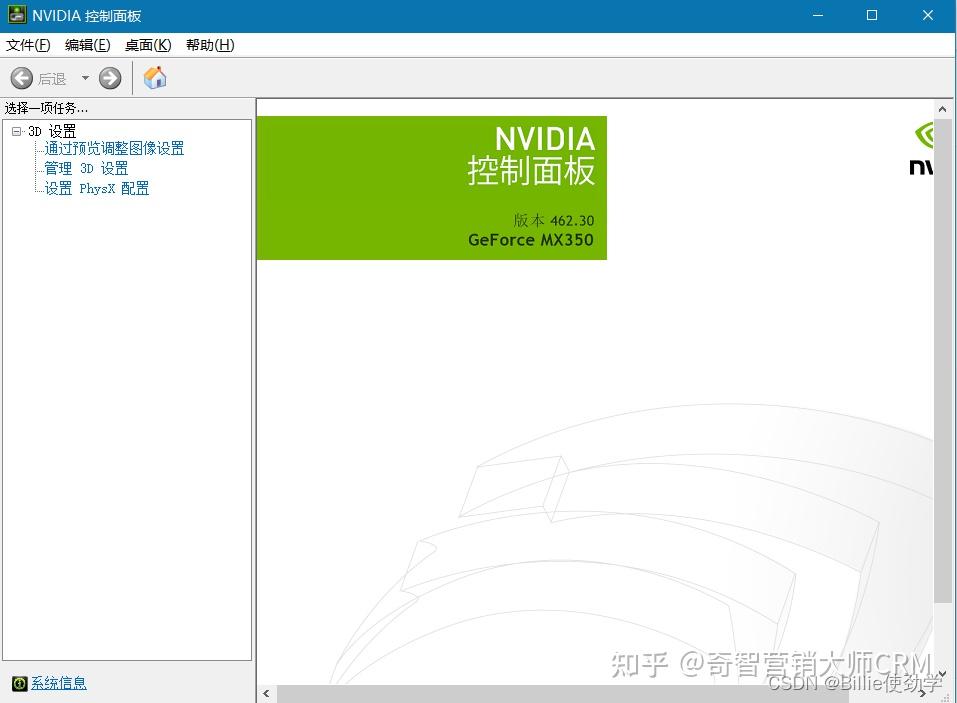Open the 系统信息 link
The height and width of the screenshot is (703, 957).
[58, 682]
